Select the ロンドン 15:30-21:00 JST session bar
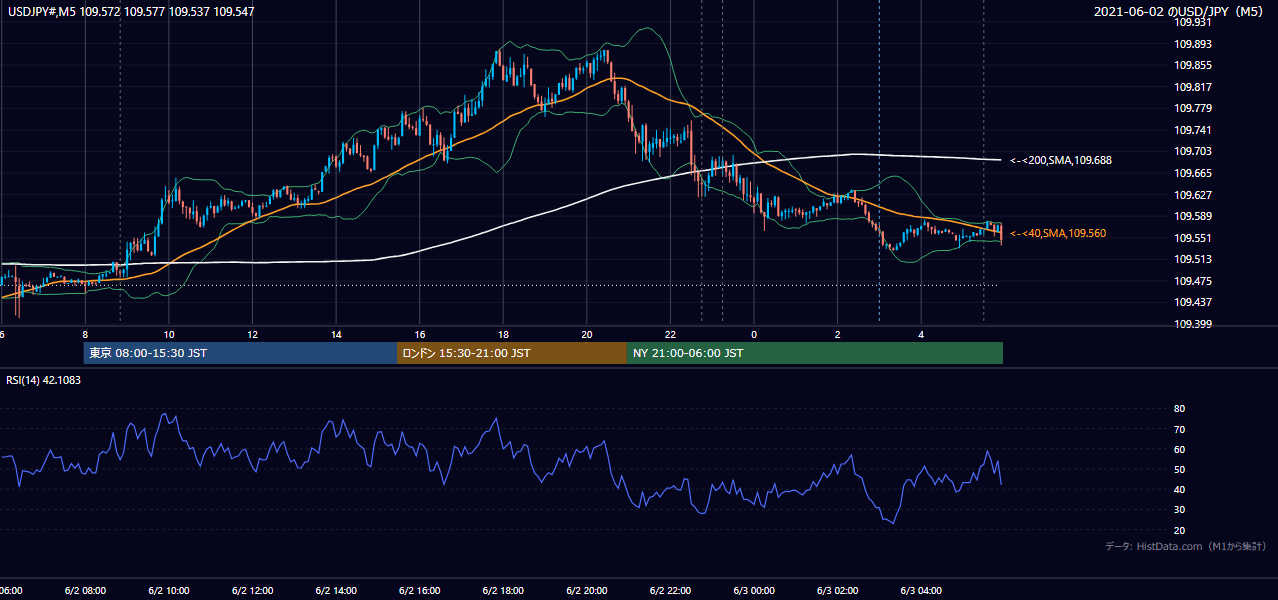Image resolution: width=1278 pixels, height=600 pixels. point(512,353)
